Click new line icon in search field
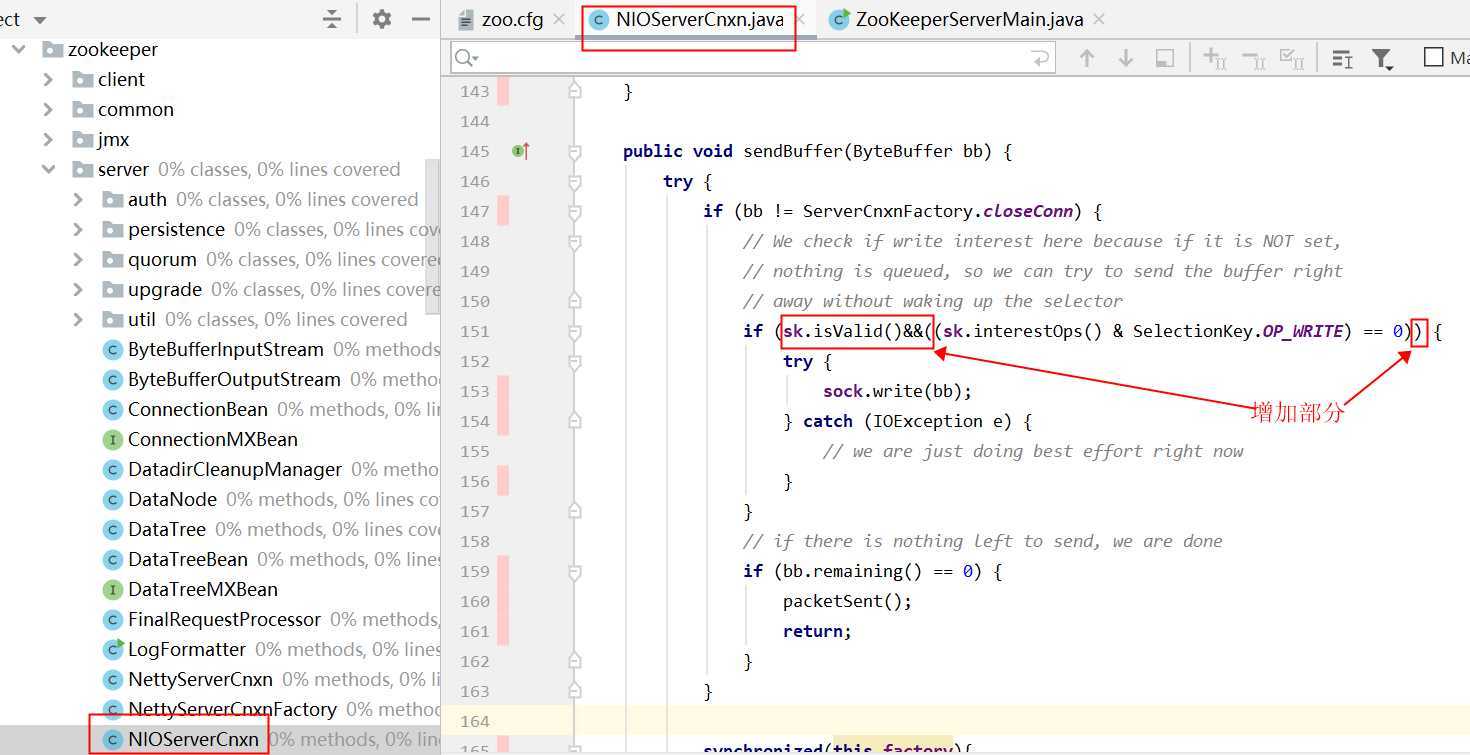1470x755 pixels. pyautogui.click(x=1041, y=59)
